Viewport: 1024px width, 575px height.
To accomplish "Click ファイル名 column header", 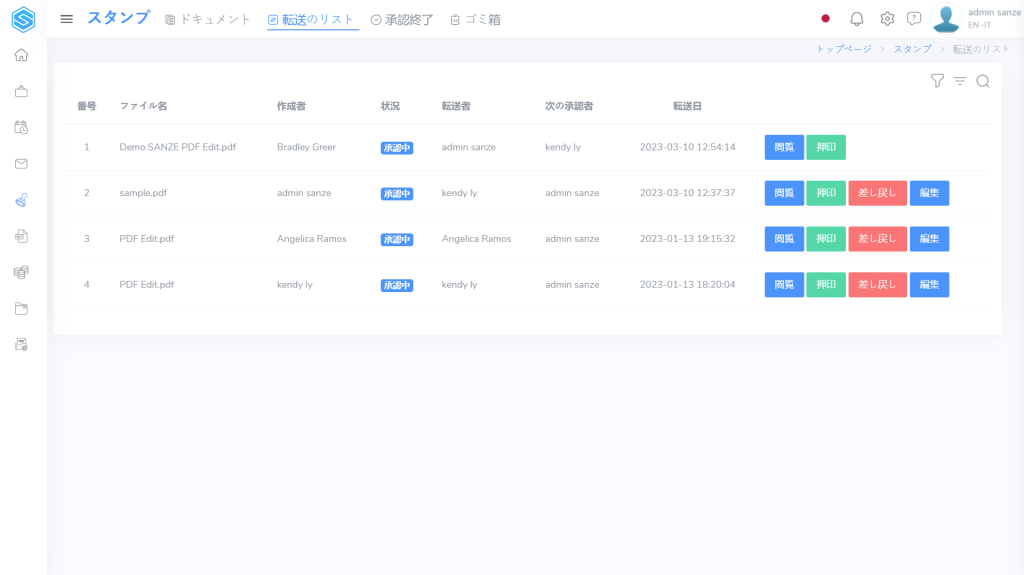I will (x=143, y=106).
